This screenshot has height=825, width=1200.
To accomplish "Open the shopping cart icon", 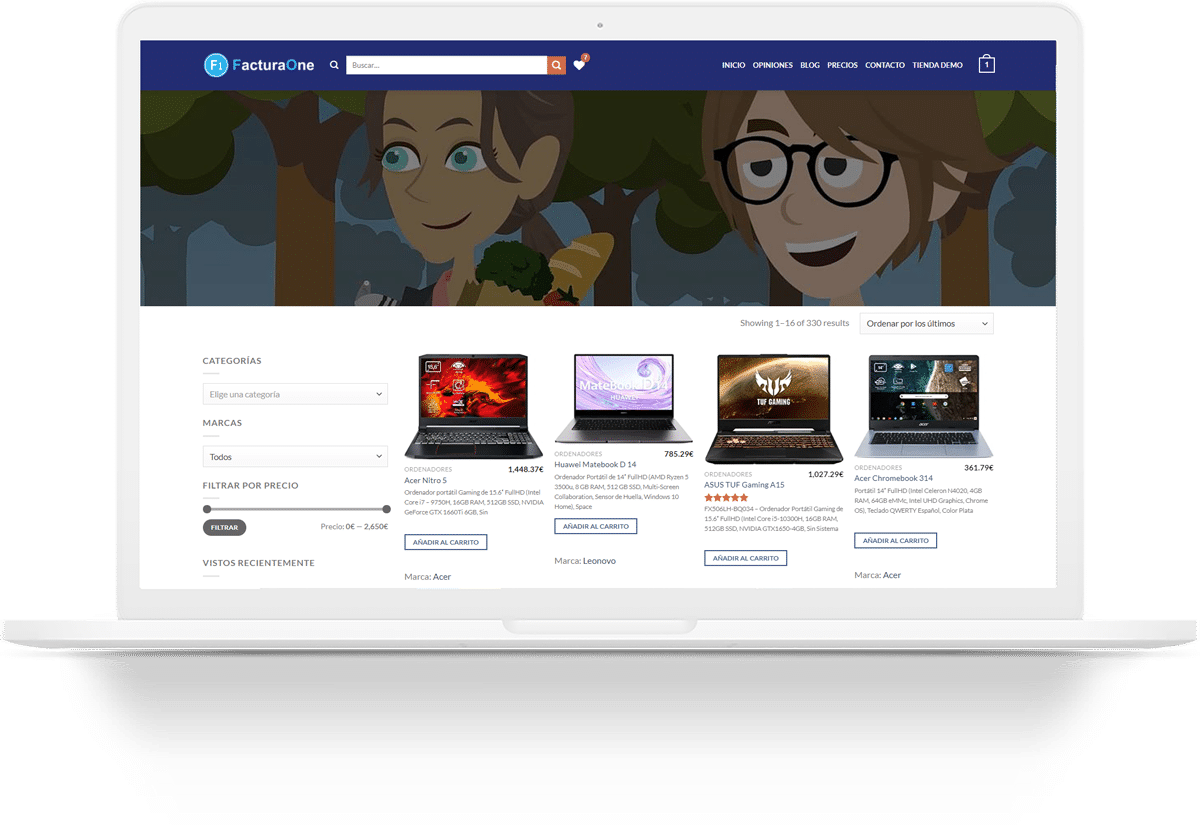I will click(x=986, y=65).
